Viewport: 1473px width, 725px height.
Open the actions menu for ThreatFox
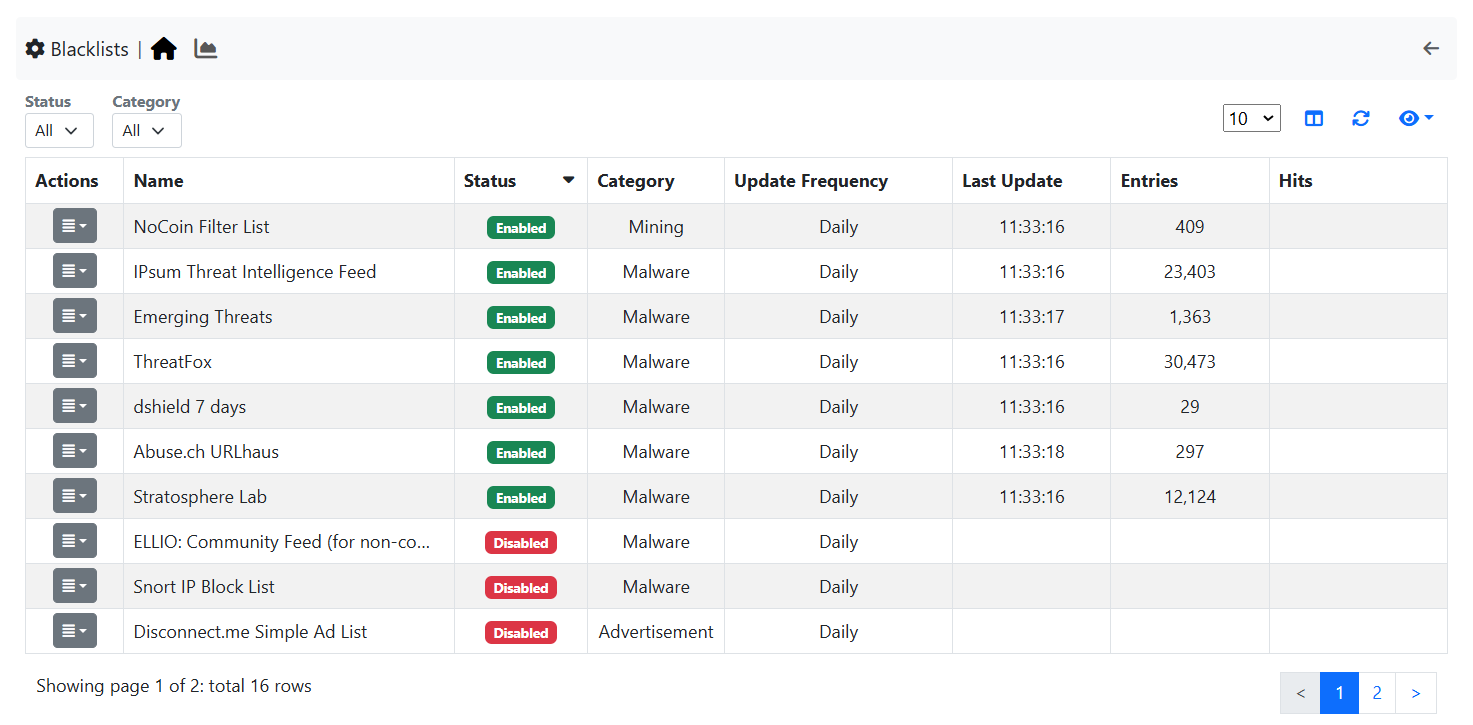75,361
